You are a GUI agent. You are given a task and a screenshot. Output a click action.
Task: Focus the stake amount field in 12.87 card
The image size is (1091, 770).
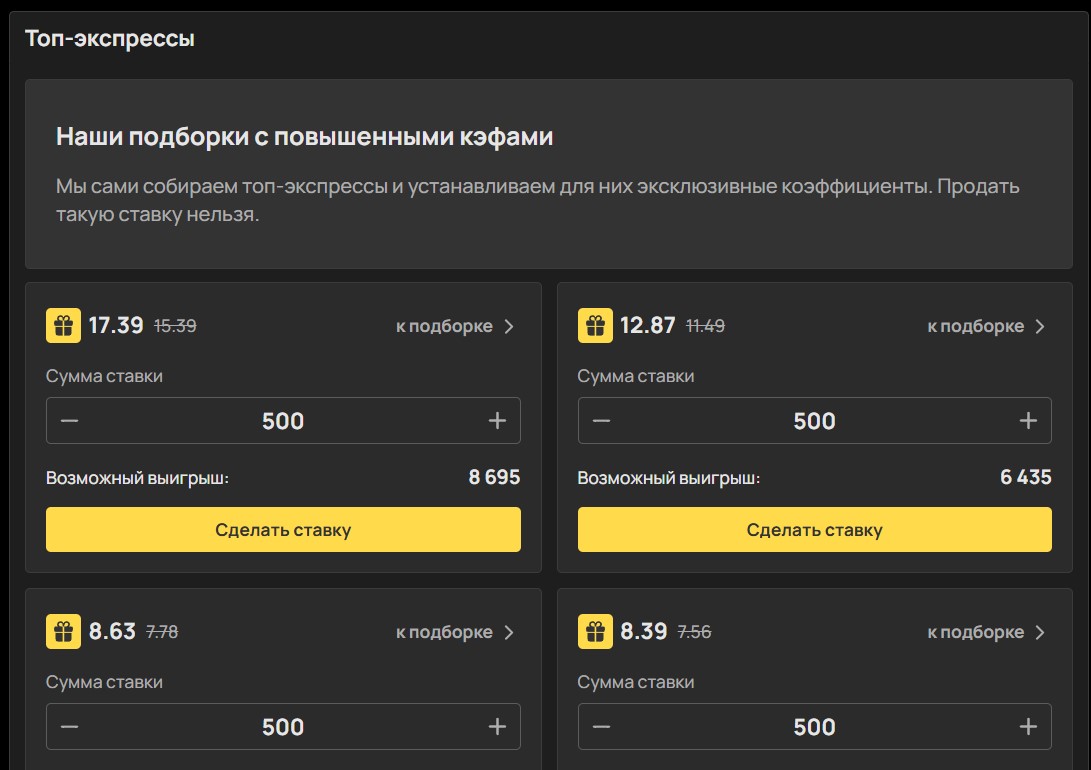point(814,421)
